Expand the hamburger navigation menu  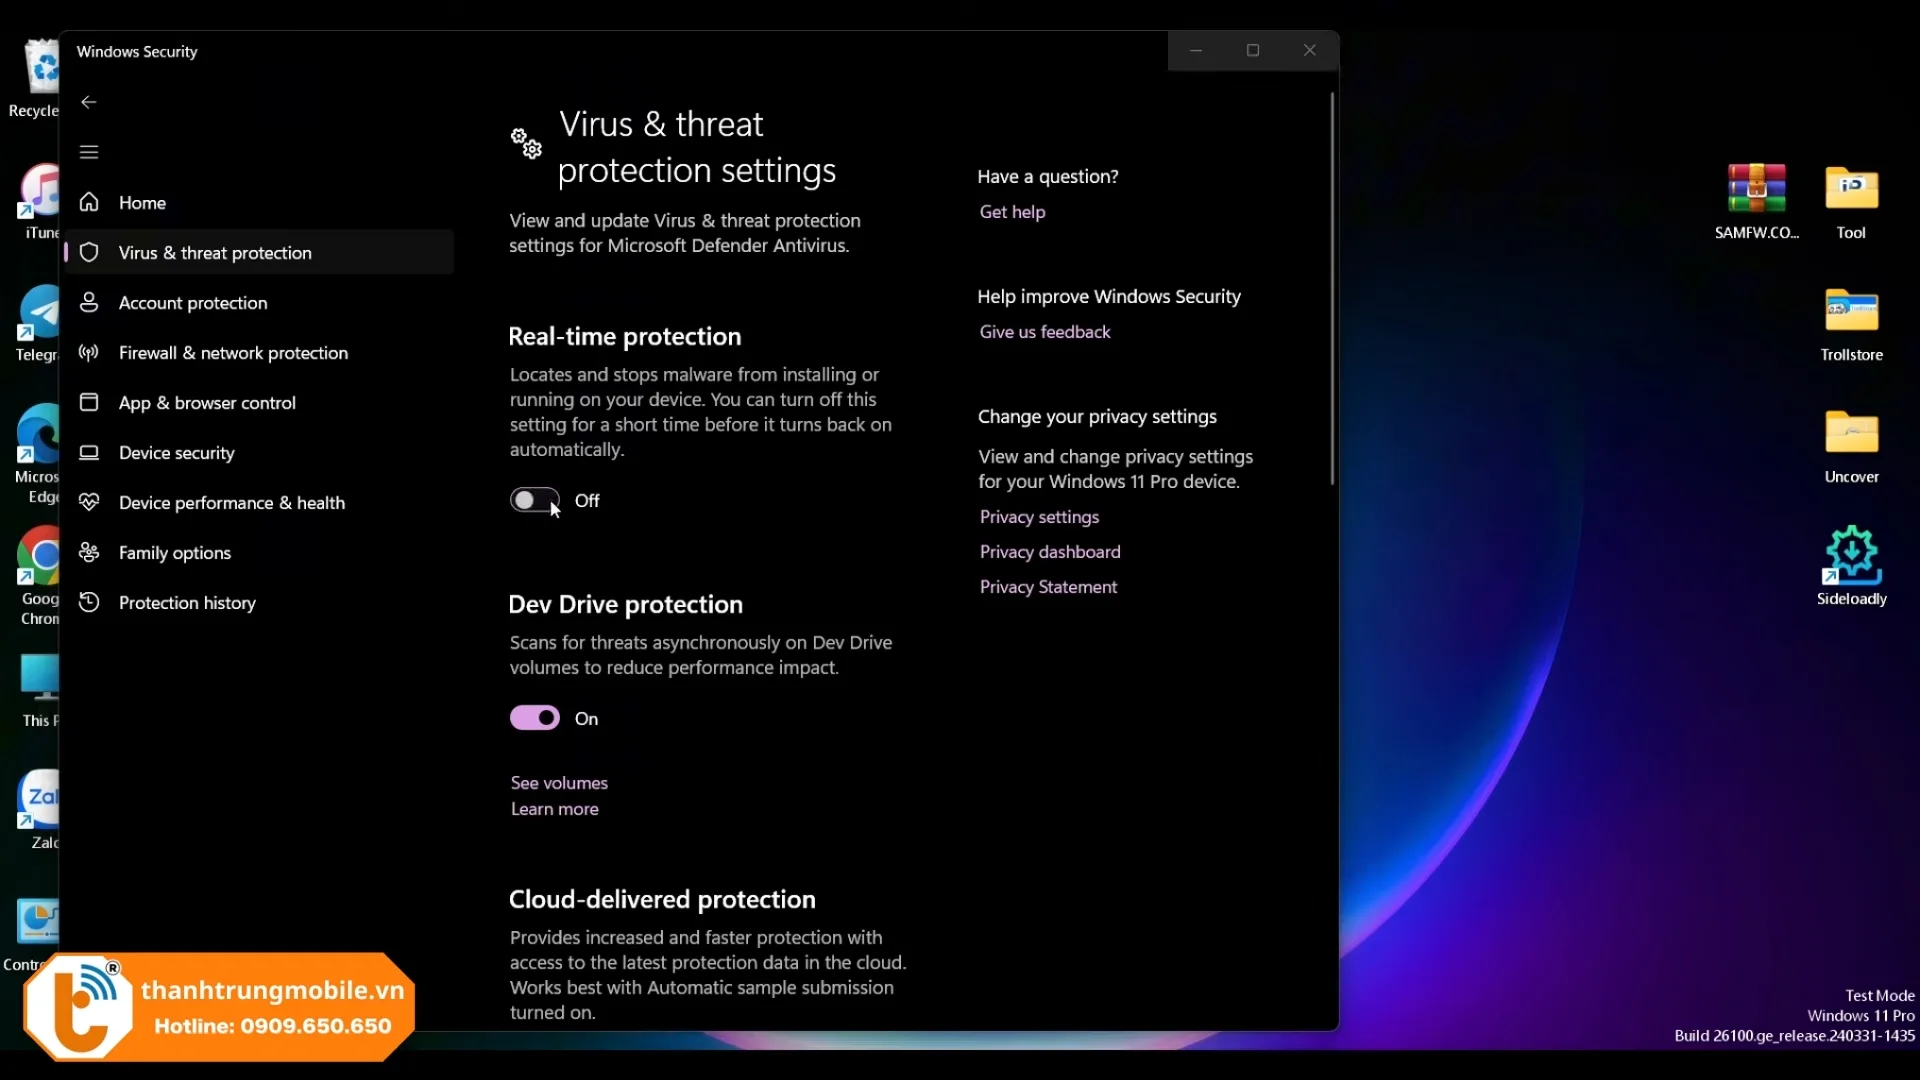coord(89,152)
